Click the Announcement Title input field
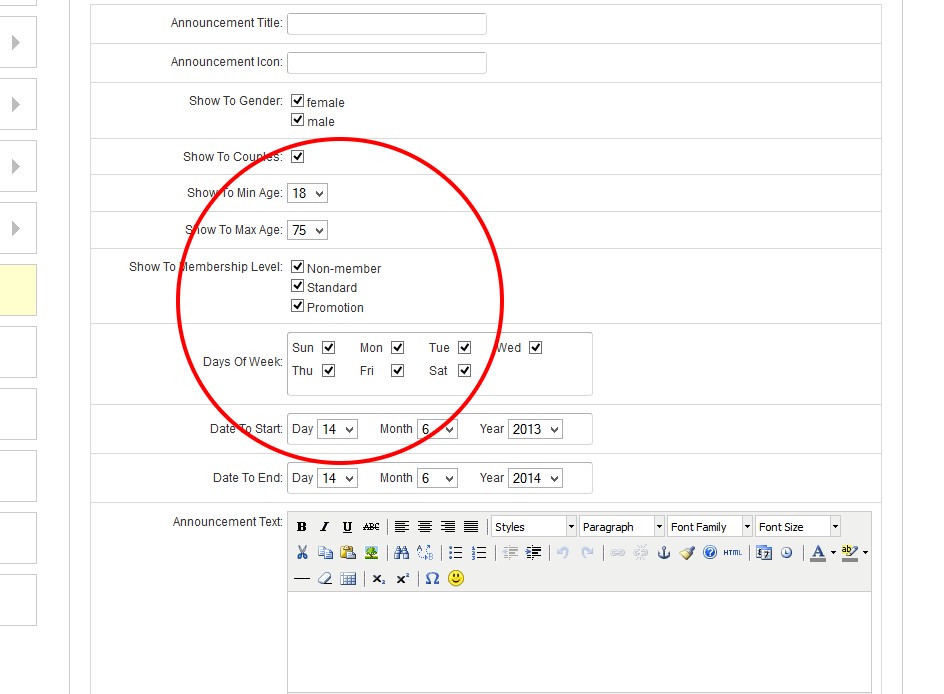 386,24
